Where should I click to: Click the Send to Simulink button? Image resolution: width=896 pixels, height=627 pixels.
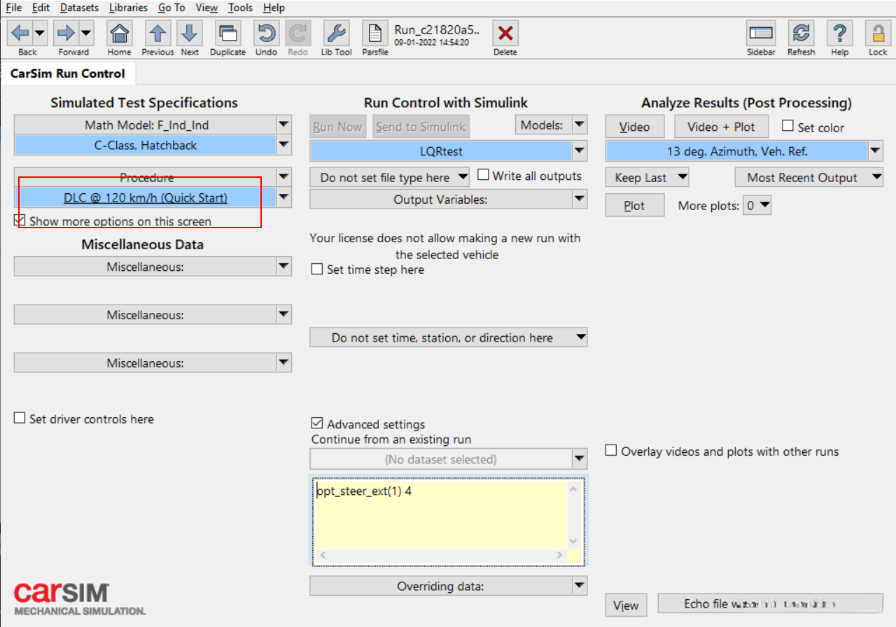coord(421,126)
